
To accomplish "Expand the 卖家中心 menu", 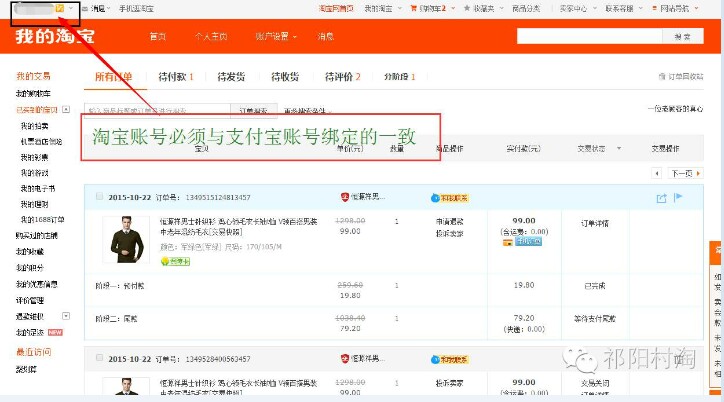I will [578, 8].
